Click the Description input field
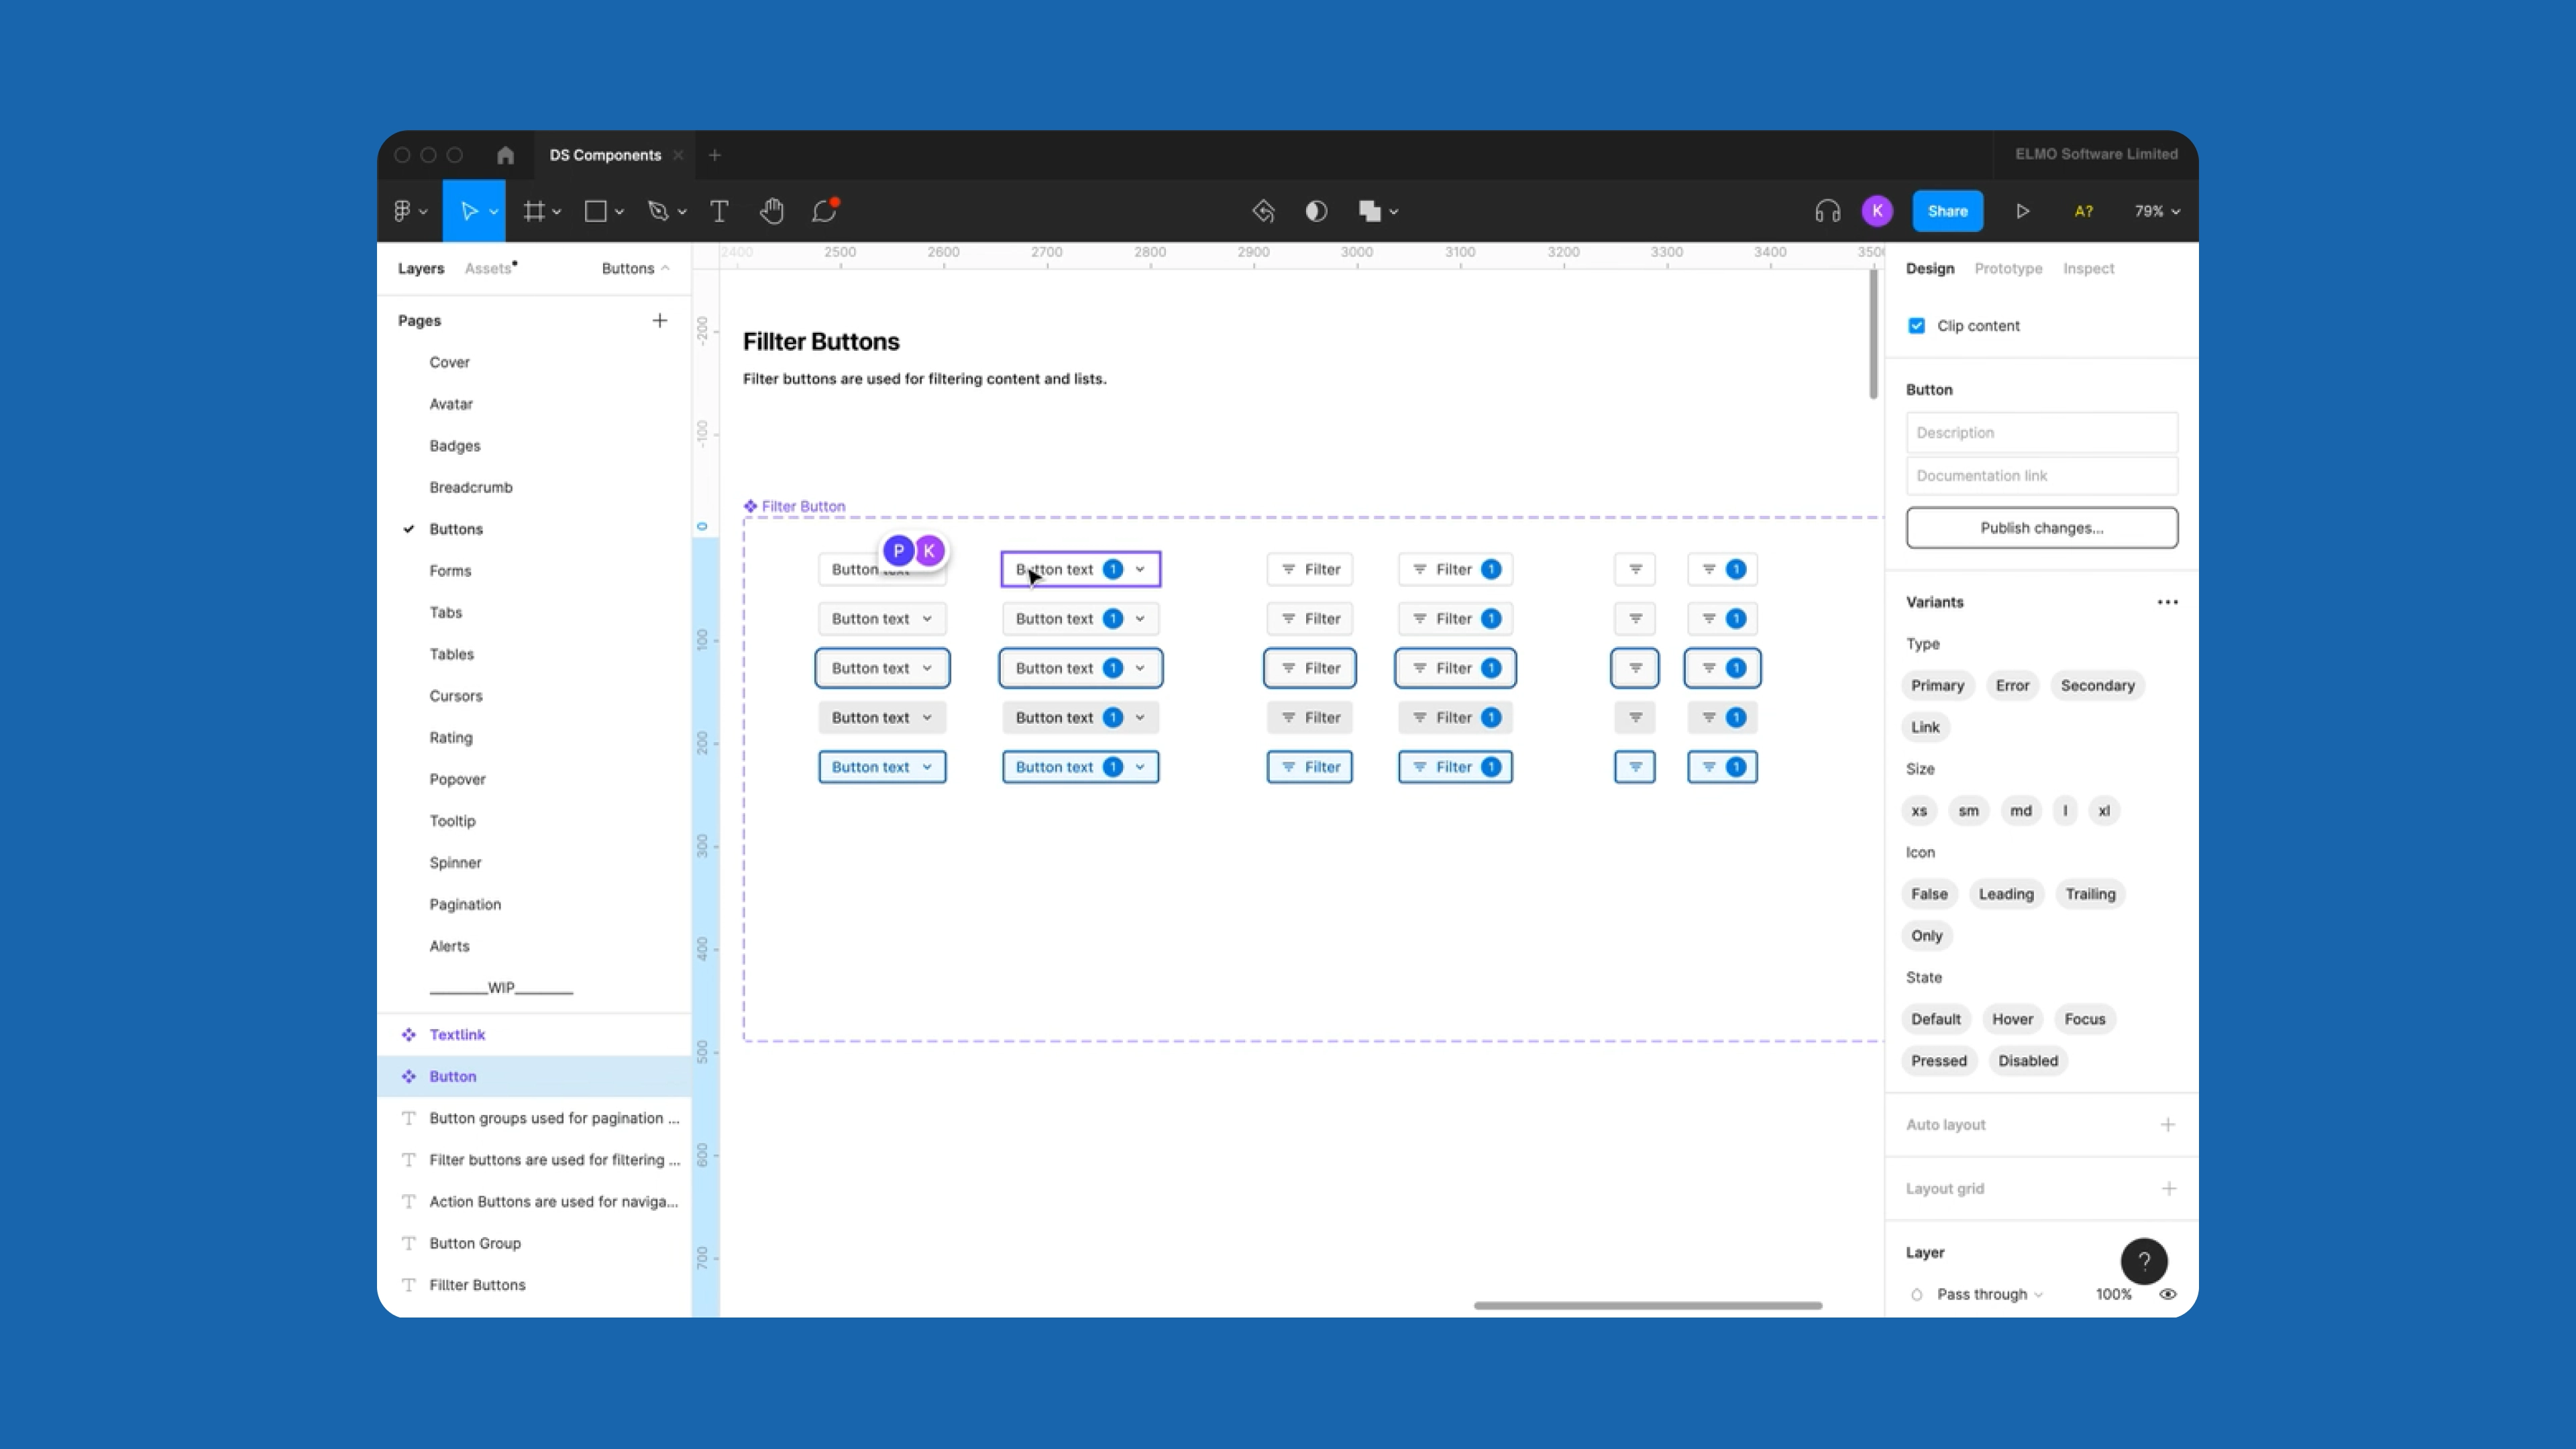The width and height of the screenshot is (2576, 1449). pyautogui.click(x=2041, y=432)
